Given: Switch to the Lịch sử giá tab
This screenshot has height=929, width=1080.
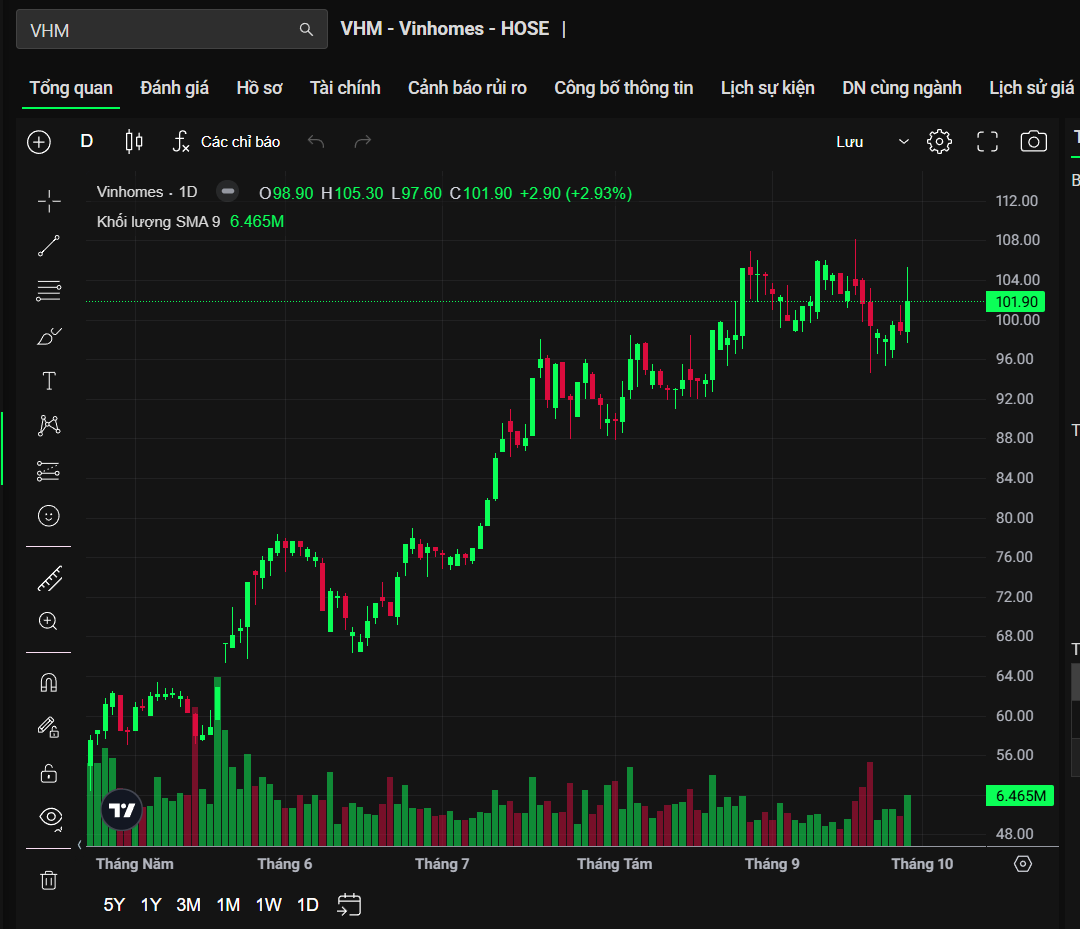Looking at the screenshot, I should click(1031, 88).
